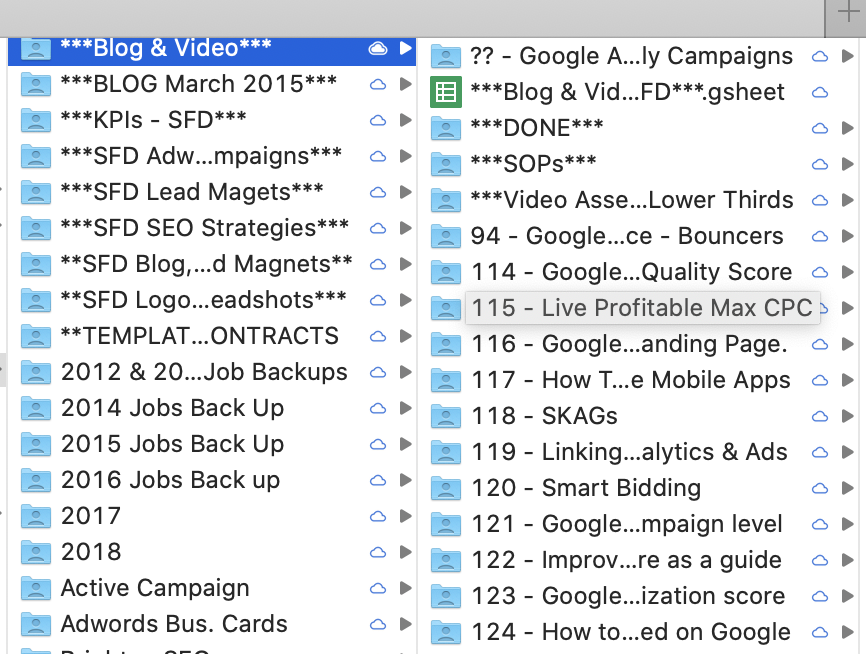Click the ***DONE*** folder icon
The image size is (866, 654).
(446, 128)
